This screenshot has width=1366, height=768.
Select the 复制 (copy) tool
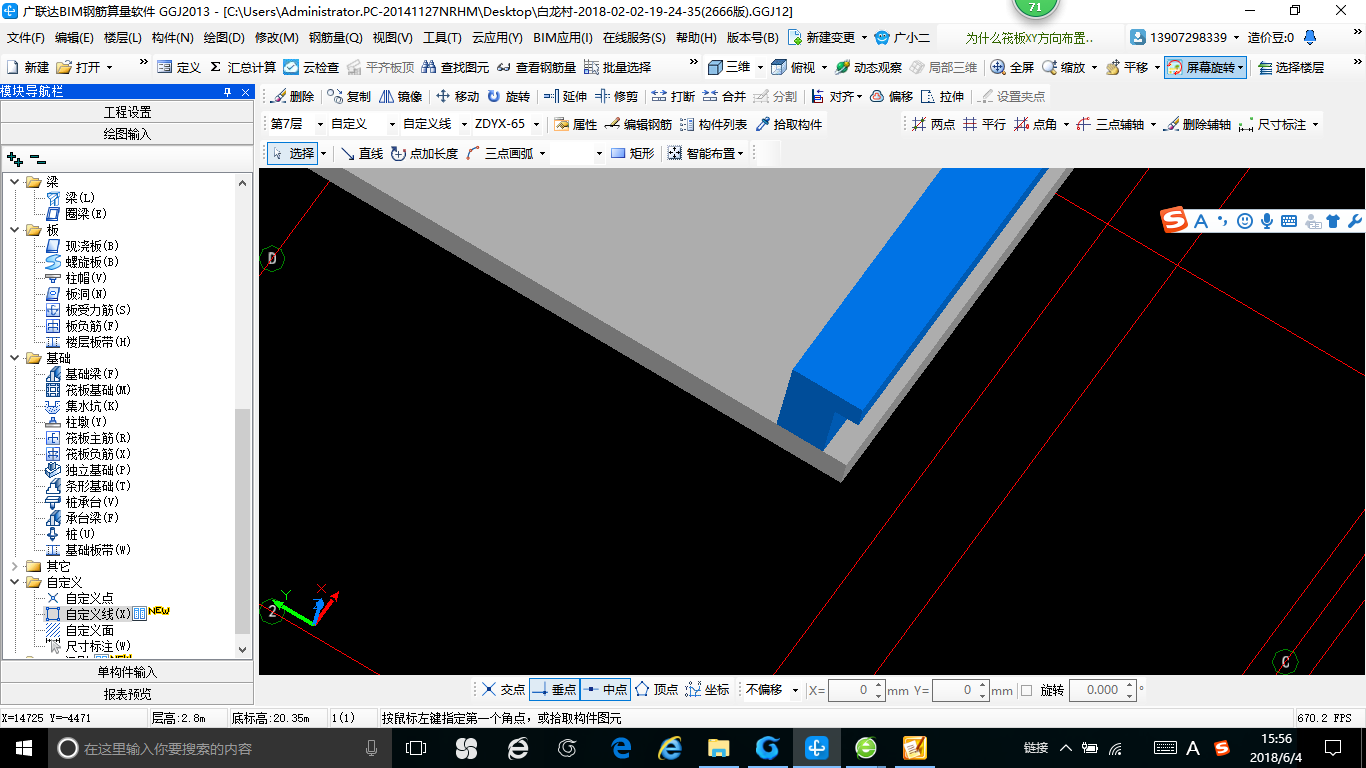click(x=348, y=97)
